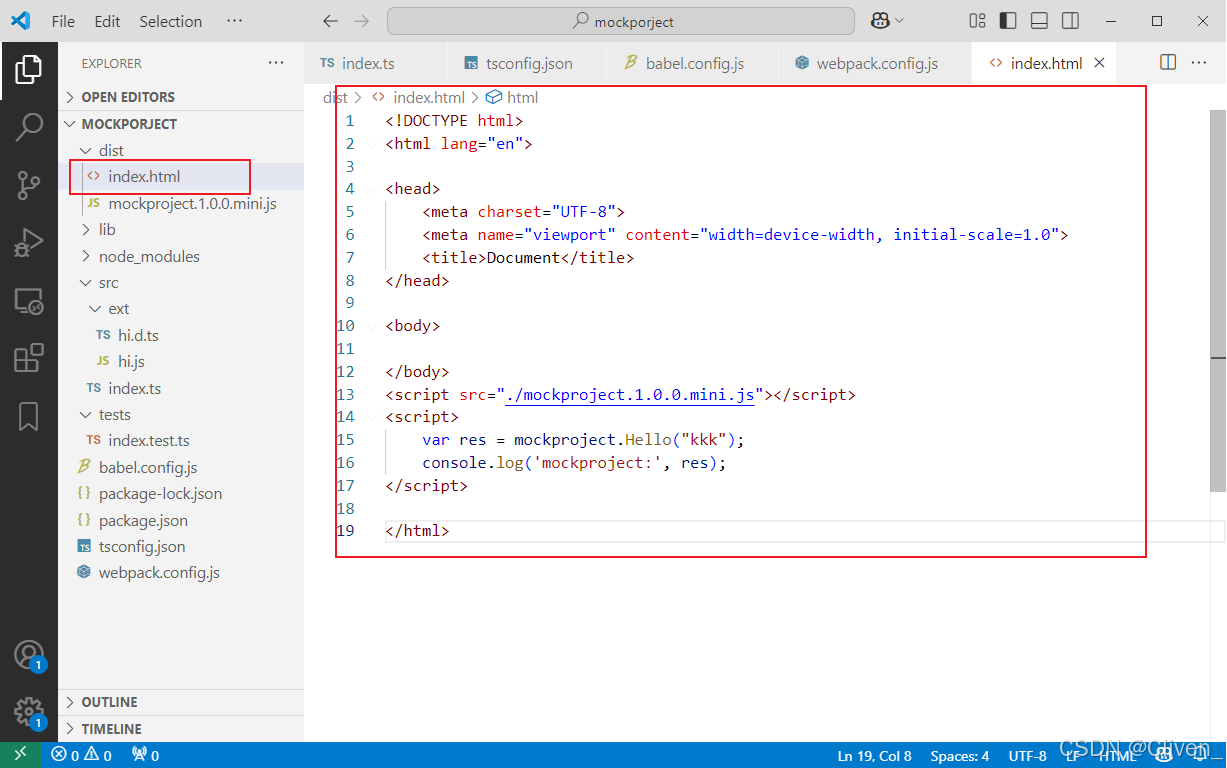
Task: Open package.json file
Action: click(143, 520)
